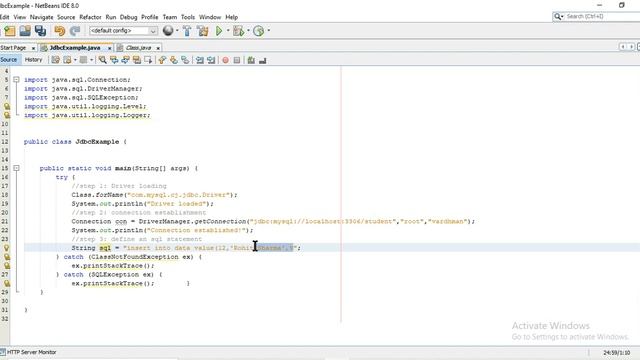Close the Start Page tab
This screenshot has width=640, height=360.
tap(33, 48)
